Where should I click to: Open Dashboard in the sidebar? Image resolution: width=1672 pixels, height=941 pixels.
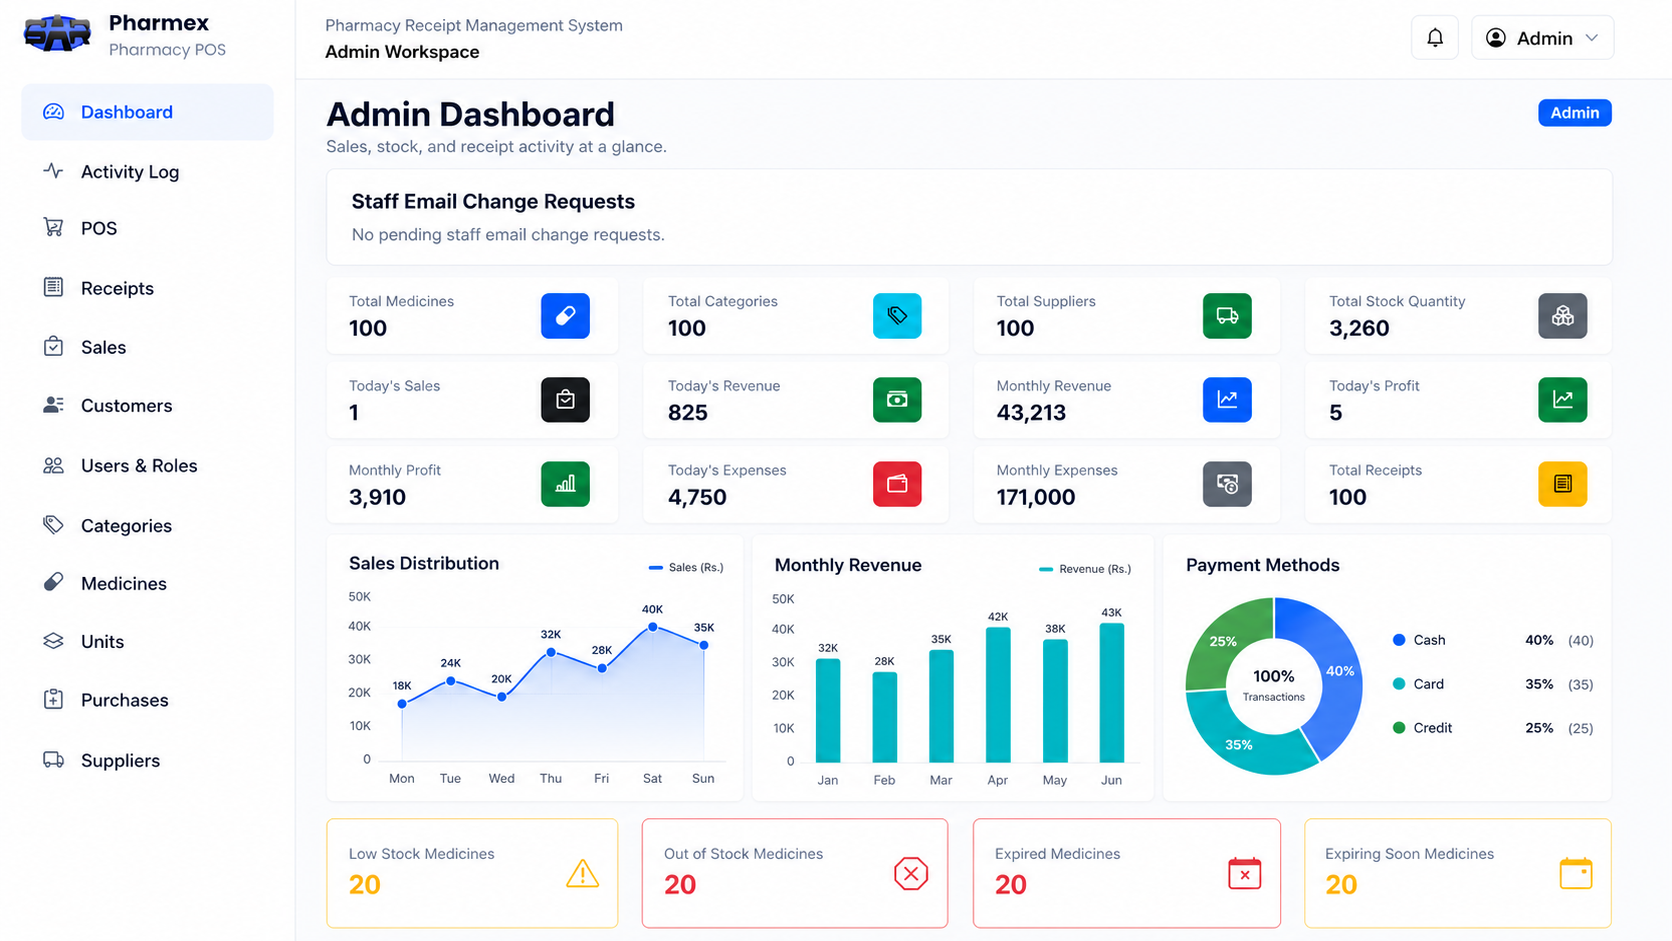[x=147, y=112]
